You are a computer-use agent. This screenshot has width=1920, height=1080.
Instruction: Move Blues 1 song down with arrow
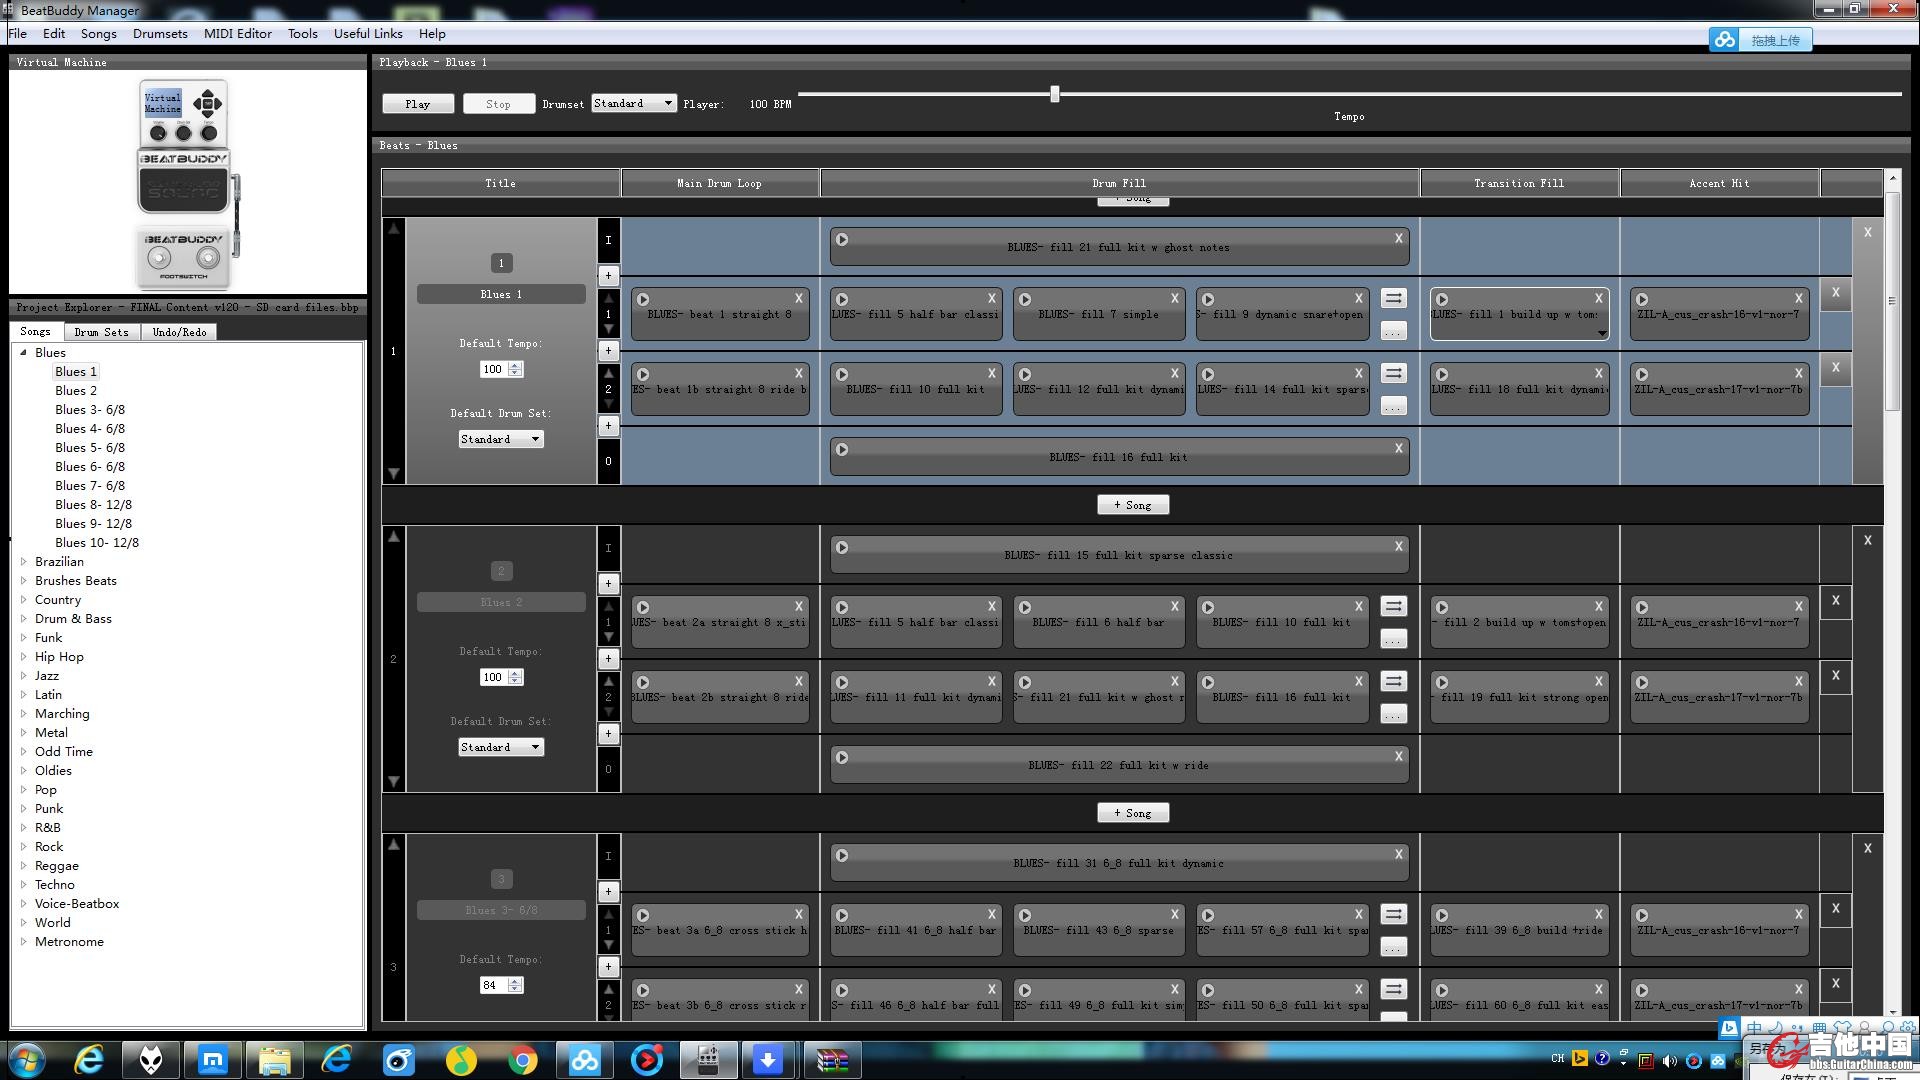pos(394,473)
